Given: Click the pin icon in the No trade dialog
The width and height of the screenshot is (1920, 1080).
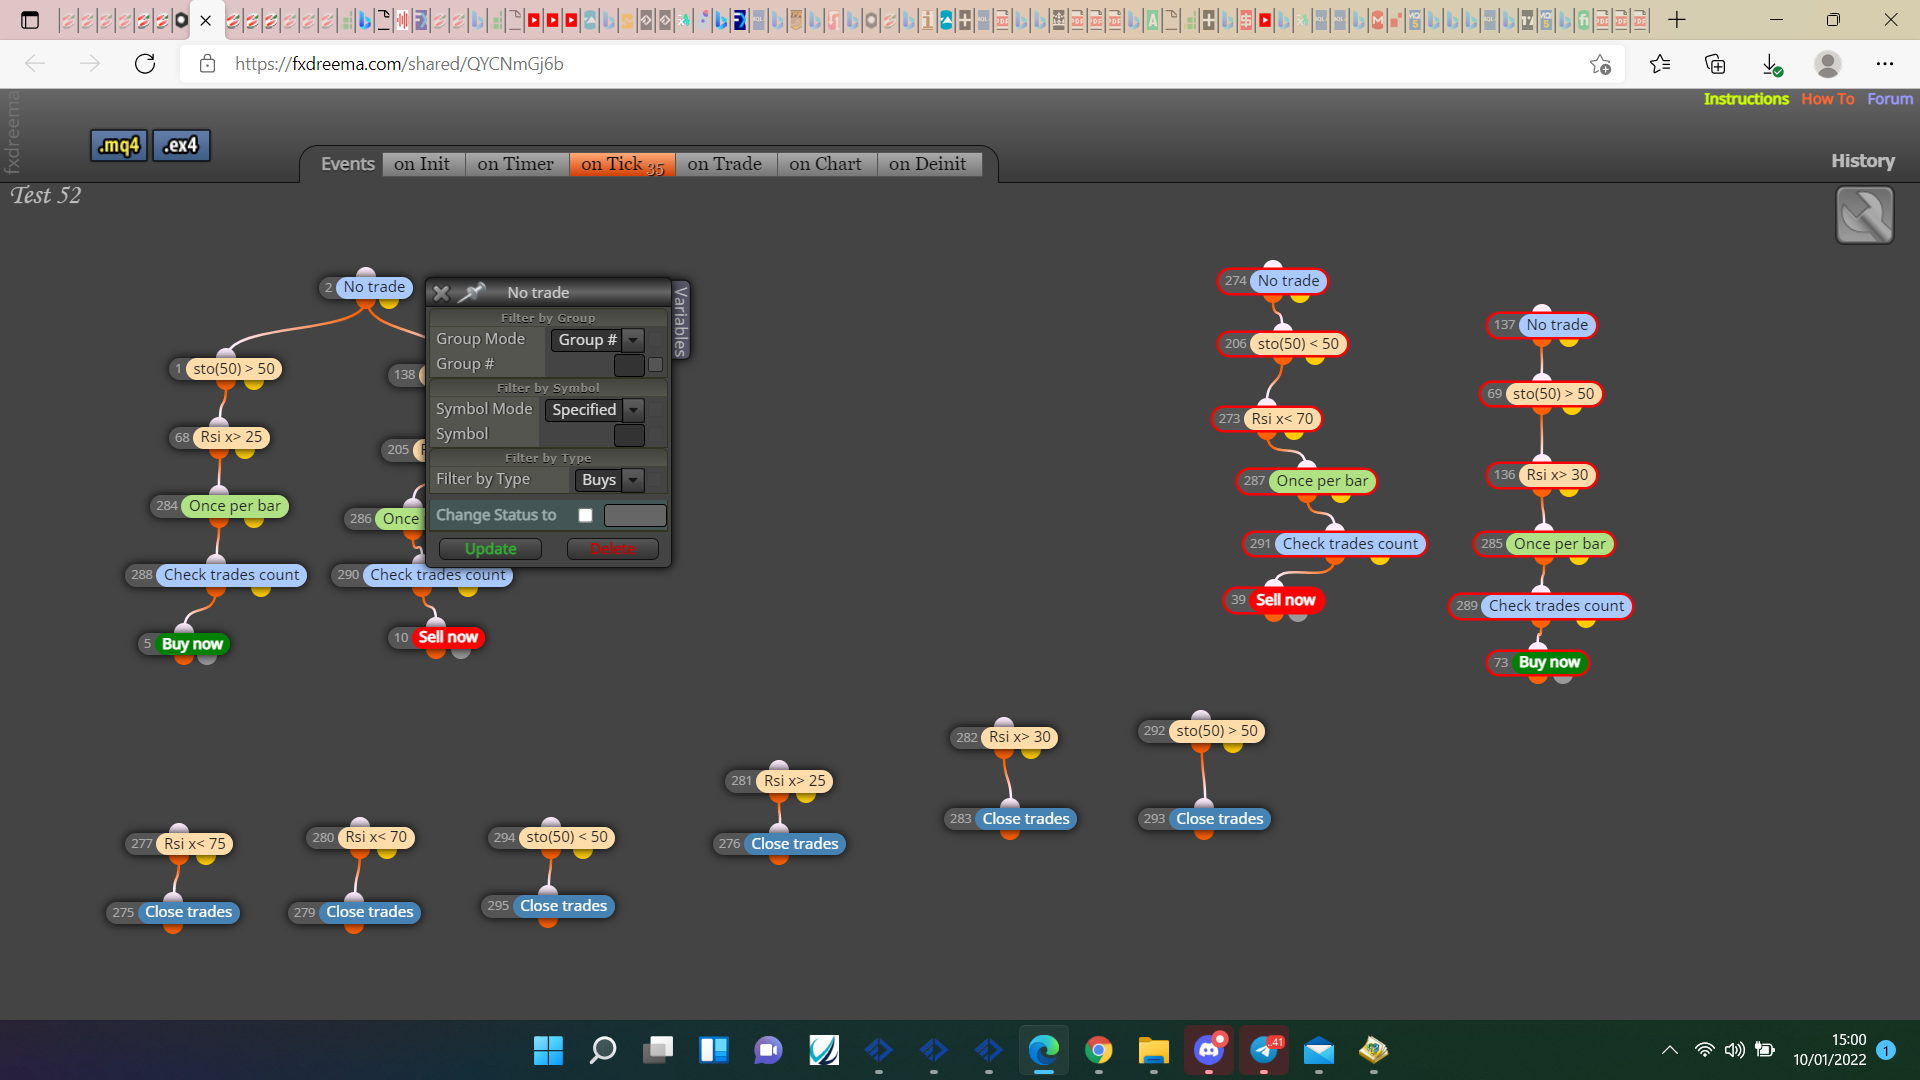Looking at the screenshot, I should 472,292.
